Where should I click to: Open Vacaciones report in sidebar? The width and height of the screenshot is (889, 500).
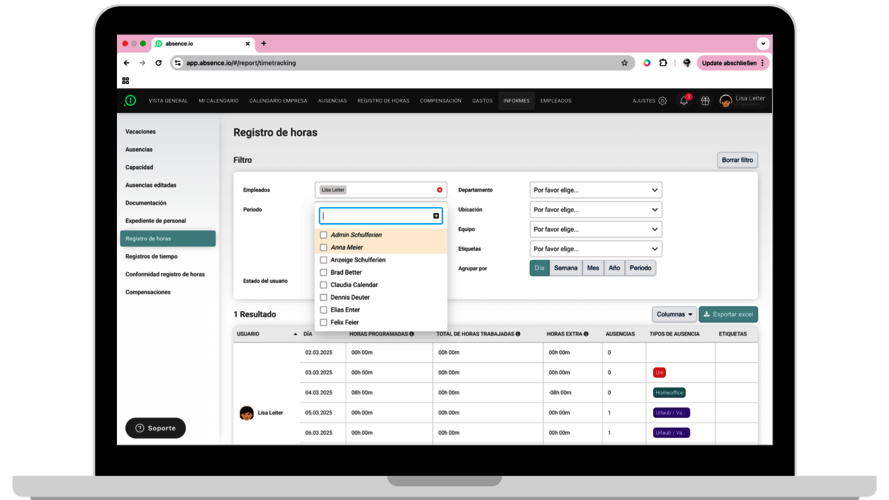[141, 132]
